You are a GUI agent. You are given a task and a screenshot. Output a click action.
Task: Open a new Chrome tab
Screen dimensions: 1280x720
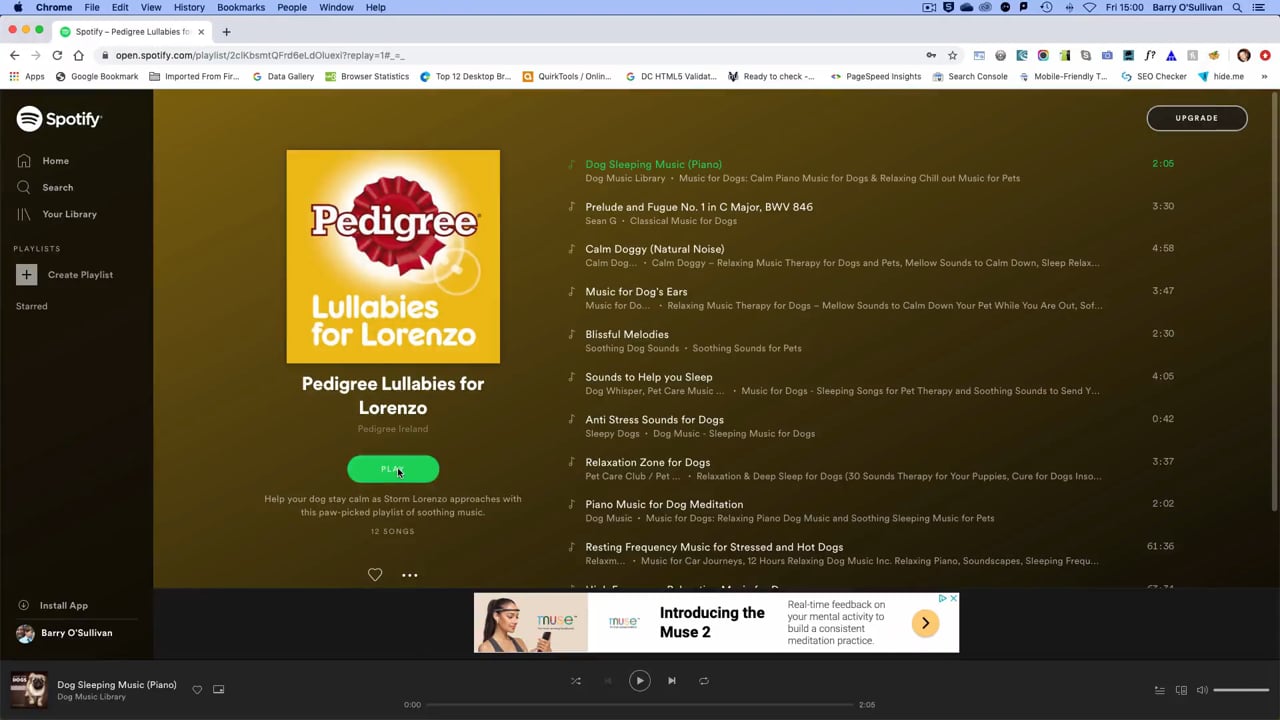point(226,32)
